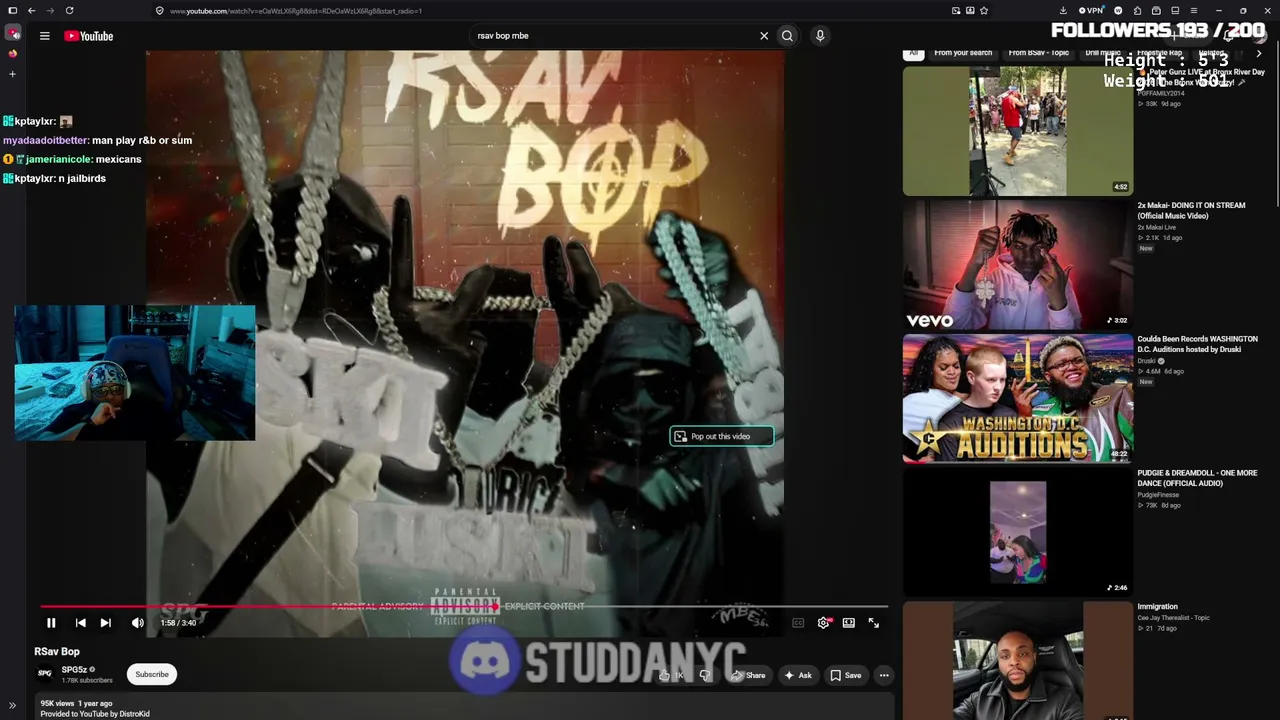
Task: Share the RSav Bop video
Action: (x=748, y=675)
